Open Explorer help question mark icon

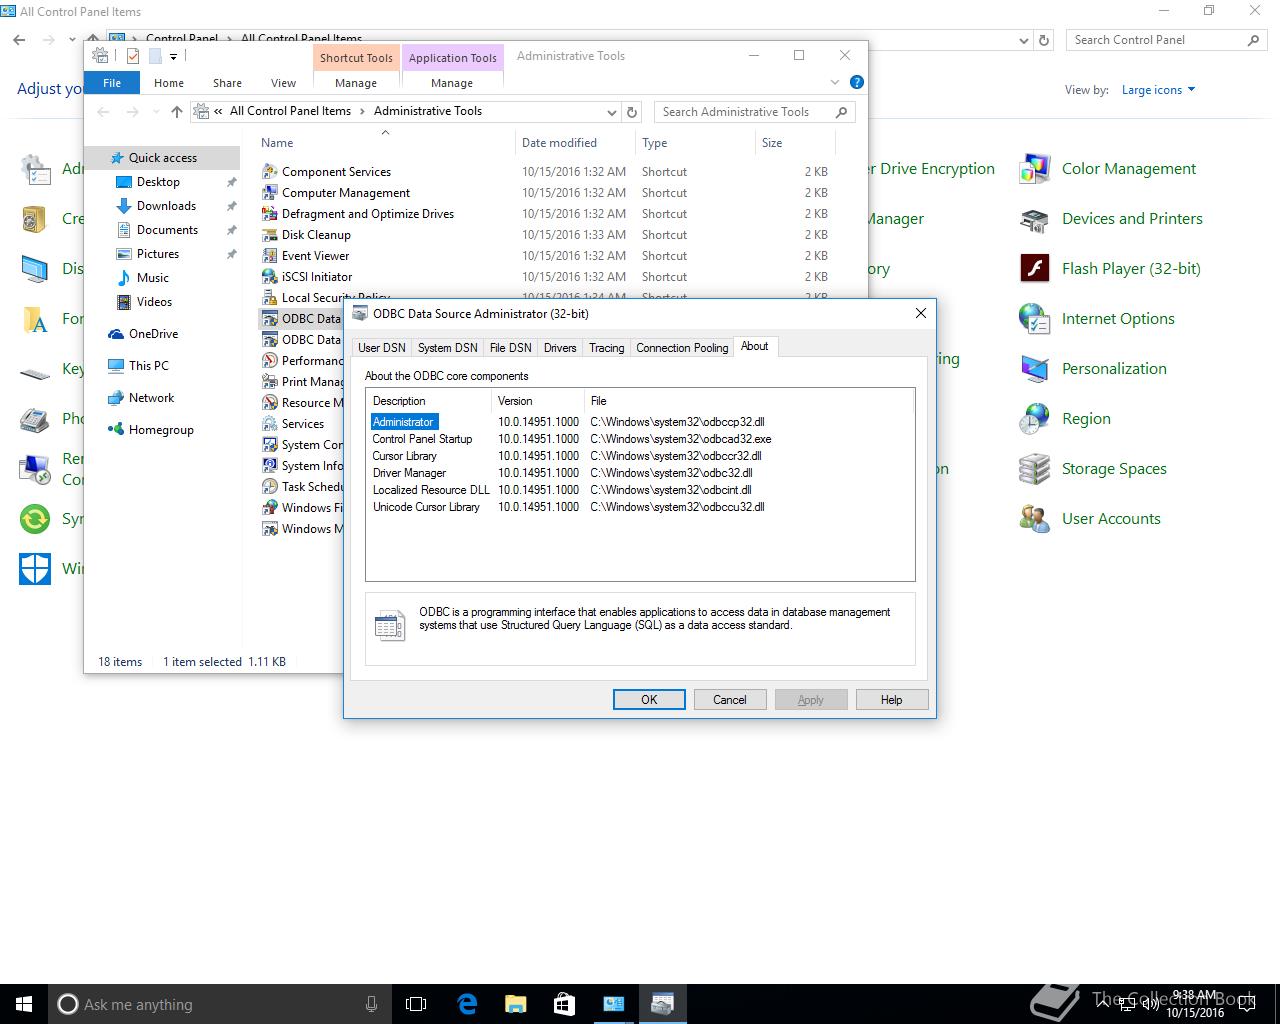click(856, 82)
